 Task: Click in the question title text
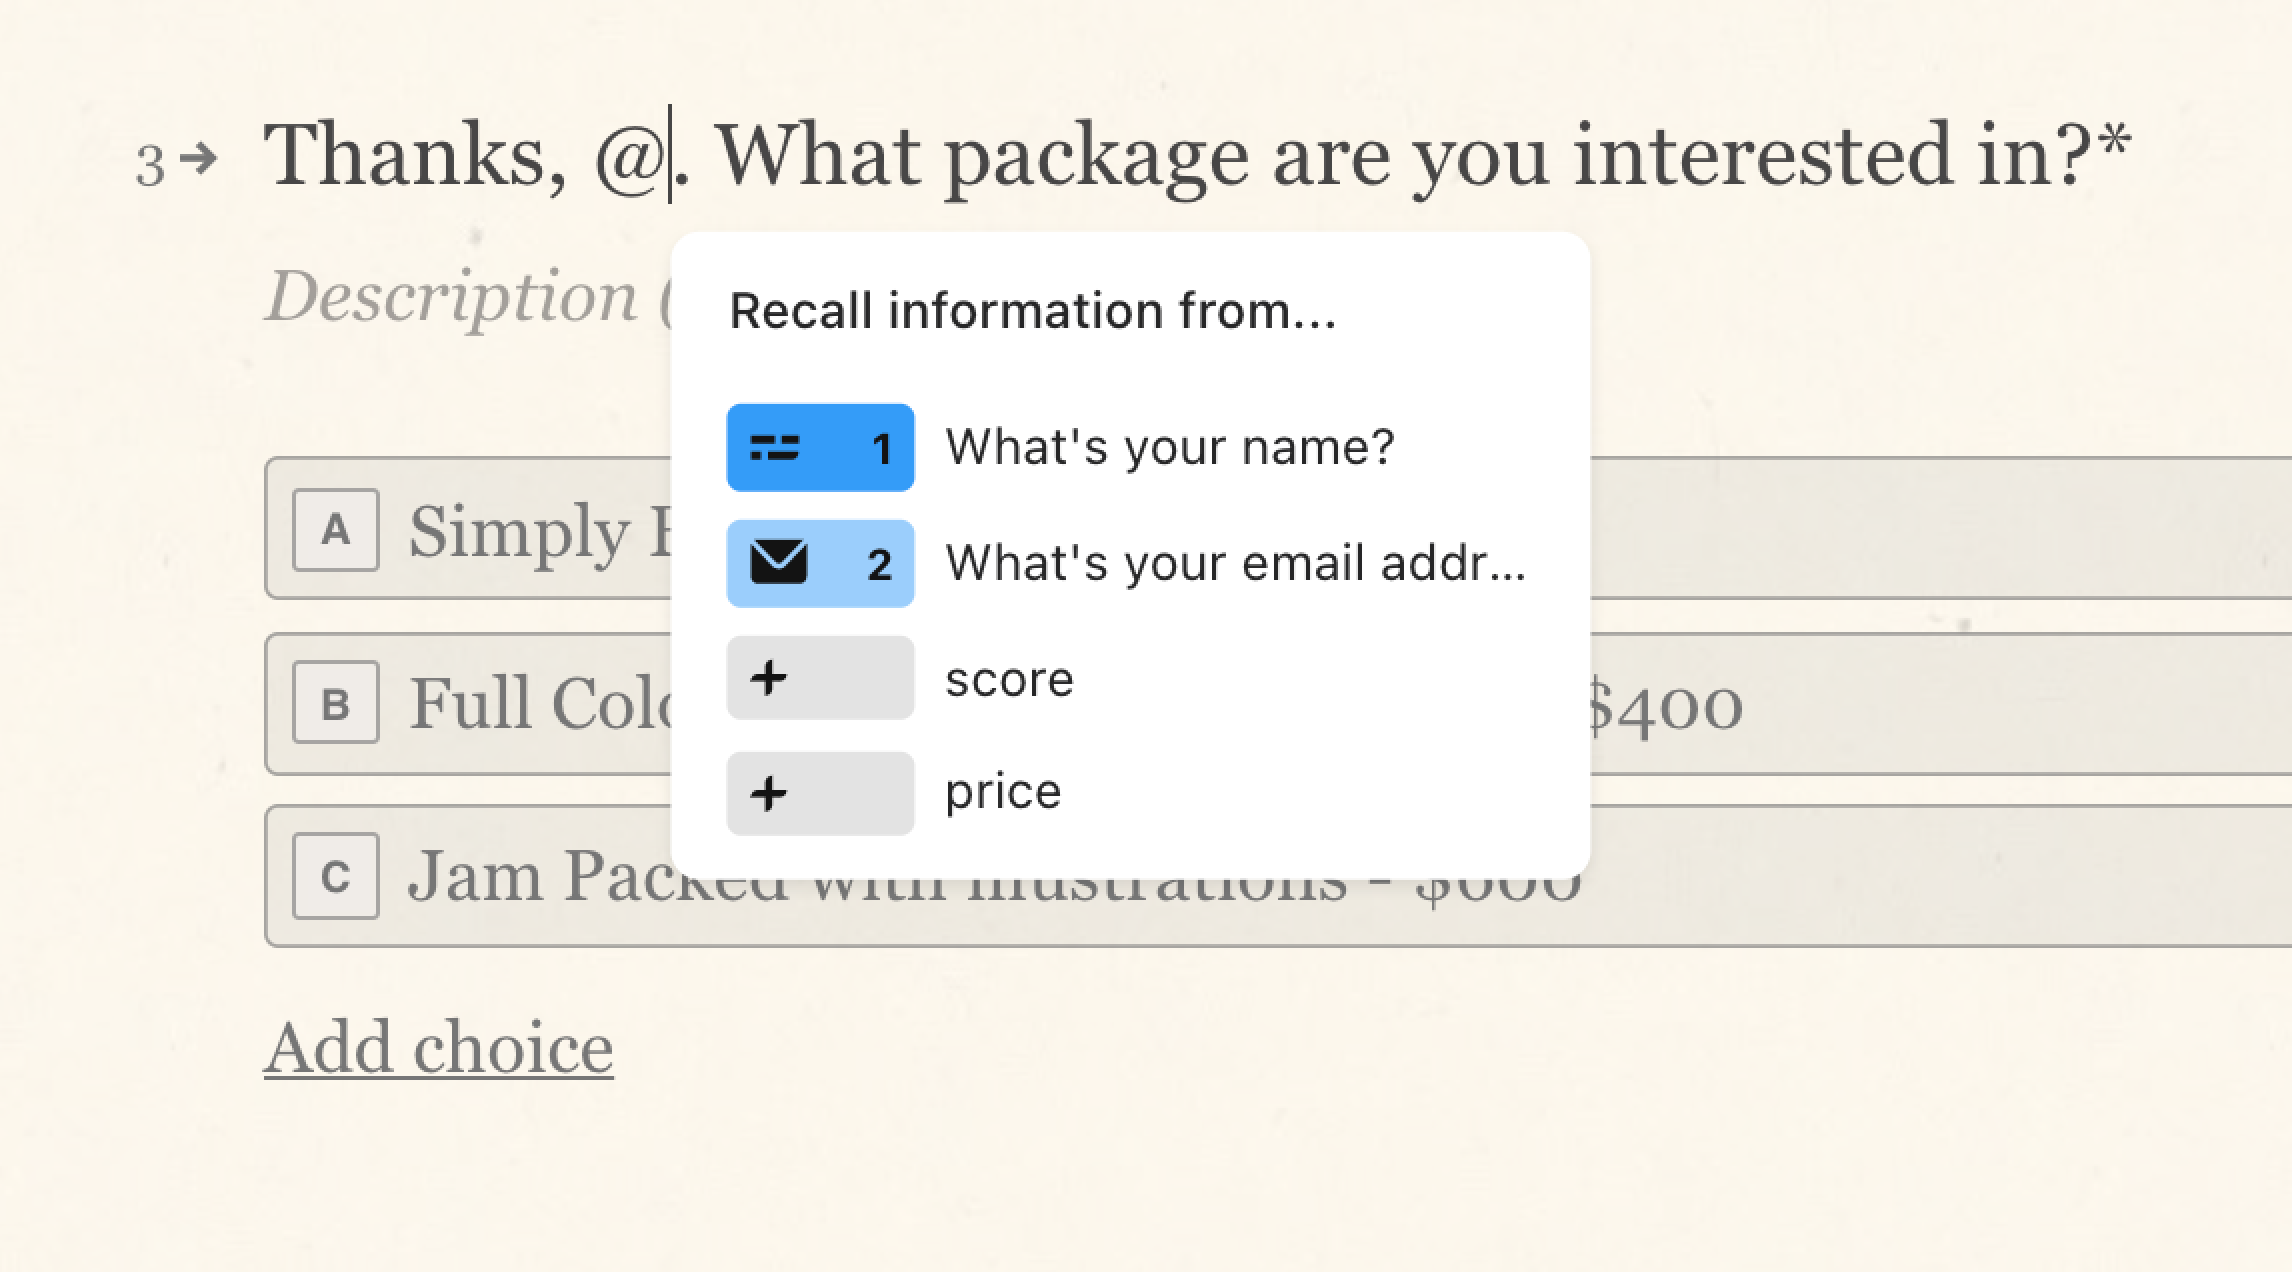(x=1197, y=156)
